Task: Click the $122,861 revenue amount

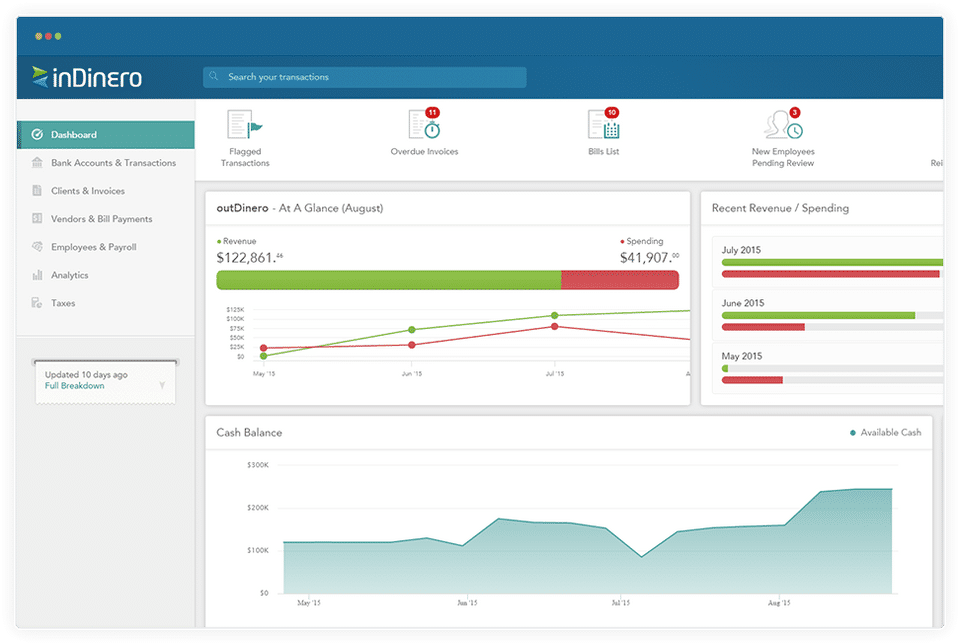Action: tap(250, 258)
